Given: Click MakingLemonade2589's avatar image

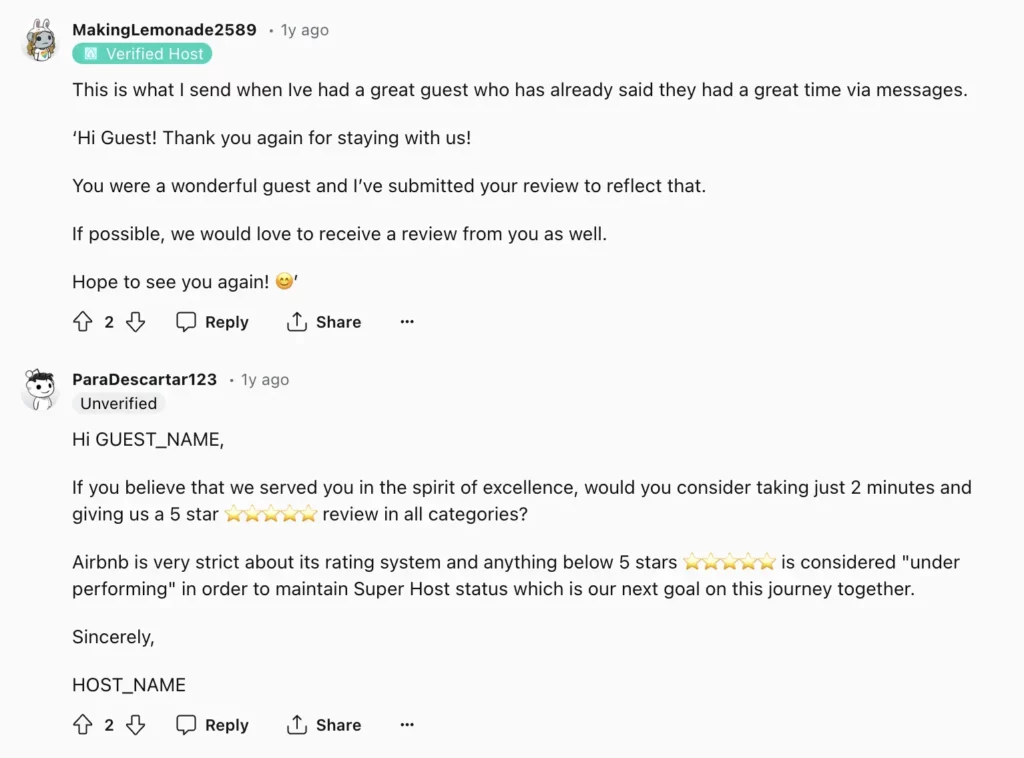Looking at the screenshot, I should coord(40,40).
